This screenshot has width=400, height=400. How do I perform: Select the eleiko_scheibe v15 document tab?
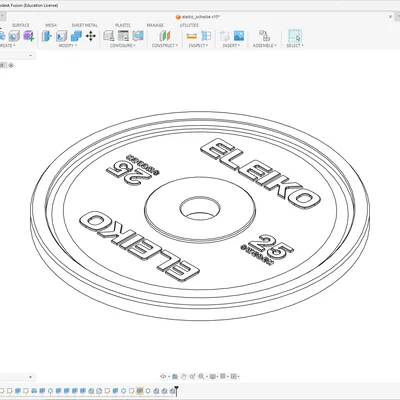[198, 16]
